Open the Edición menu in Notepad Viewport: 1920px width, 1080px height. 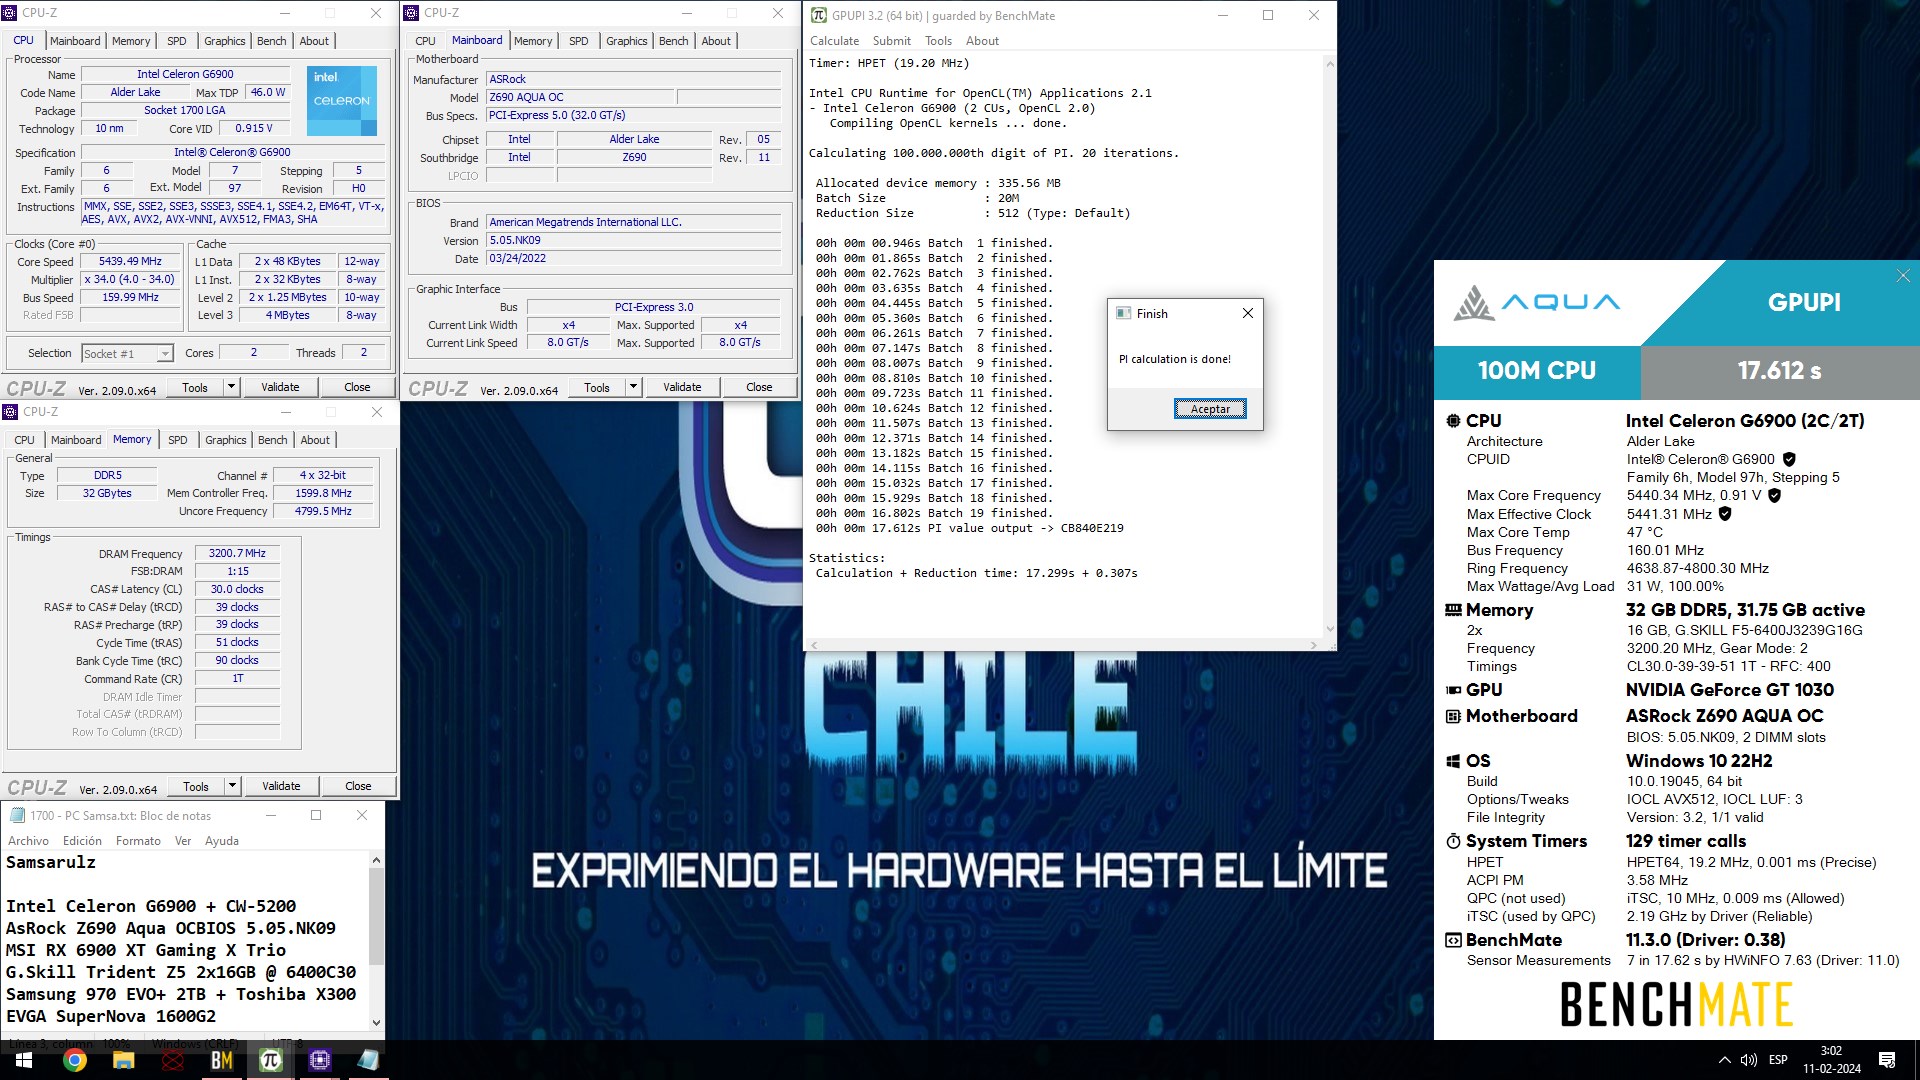(x=82, y=841)
